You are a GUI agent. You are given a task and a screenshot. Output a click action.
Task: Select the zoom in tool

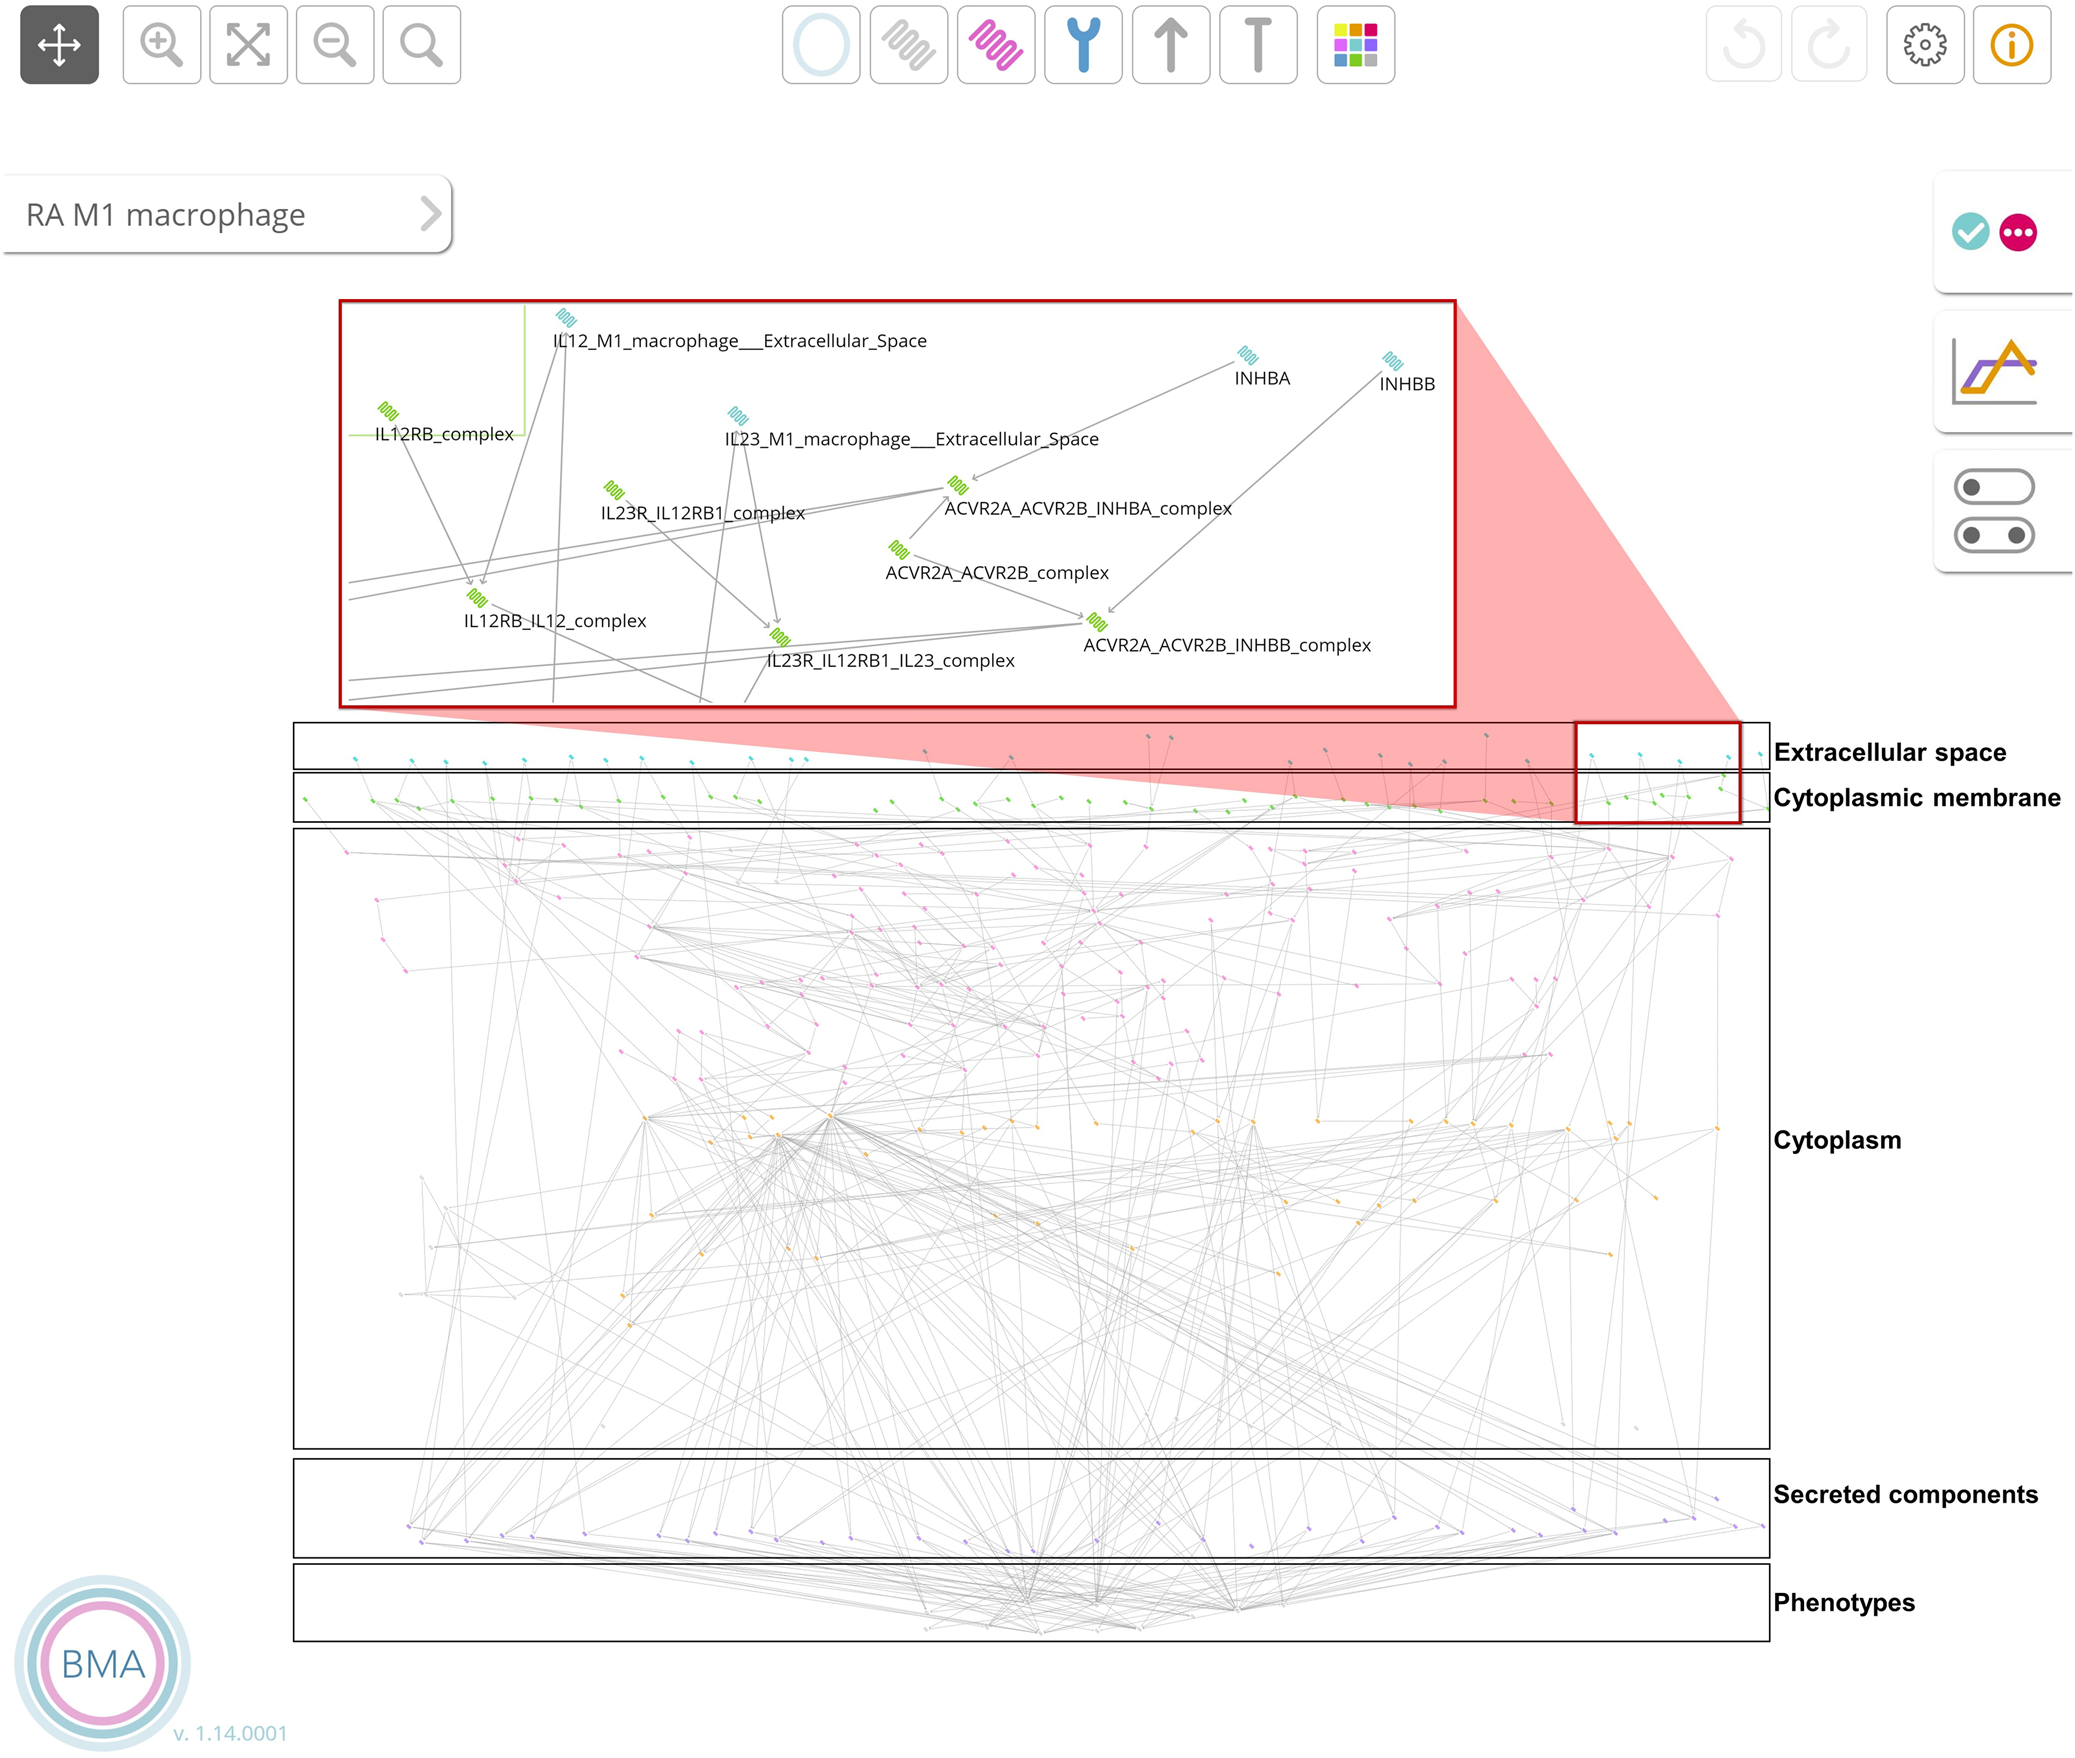point(161,45)
